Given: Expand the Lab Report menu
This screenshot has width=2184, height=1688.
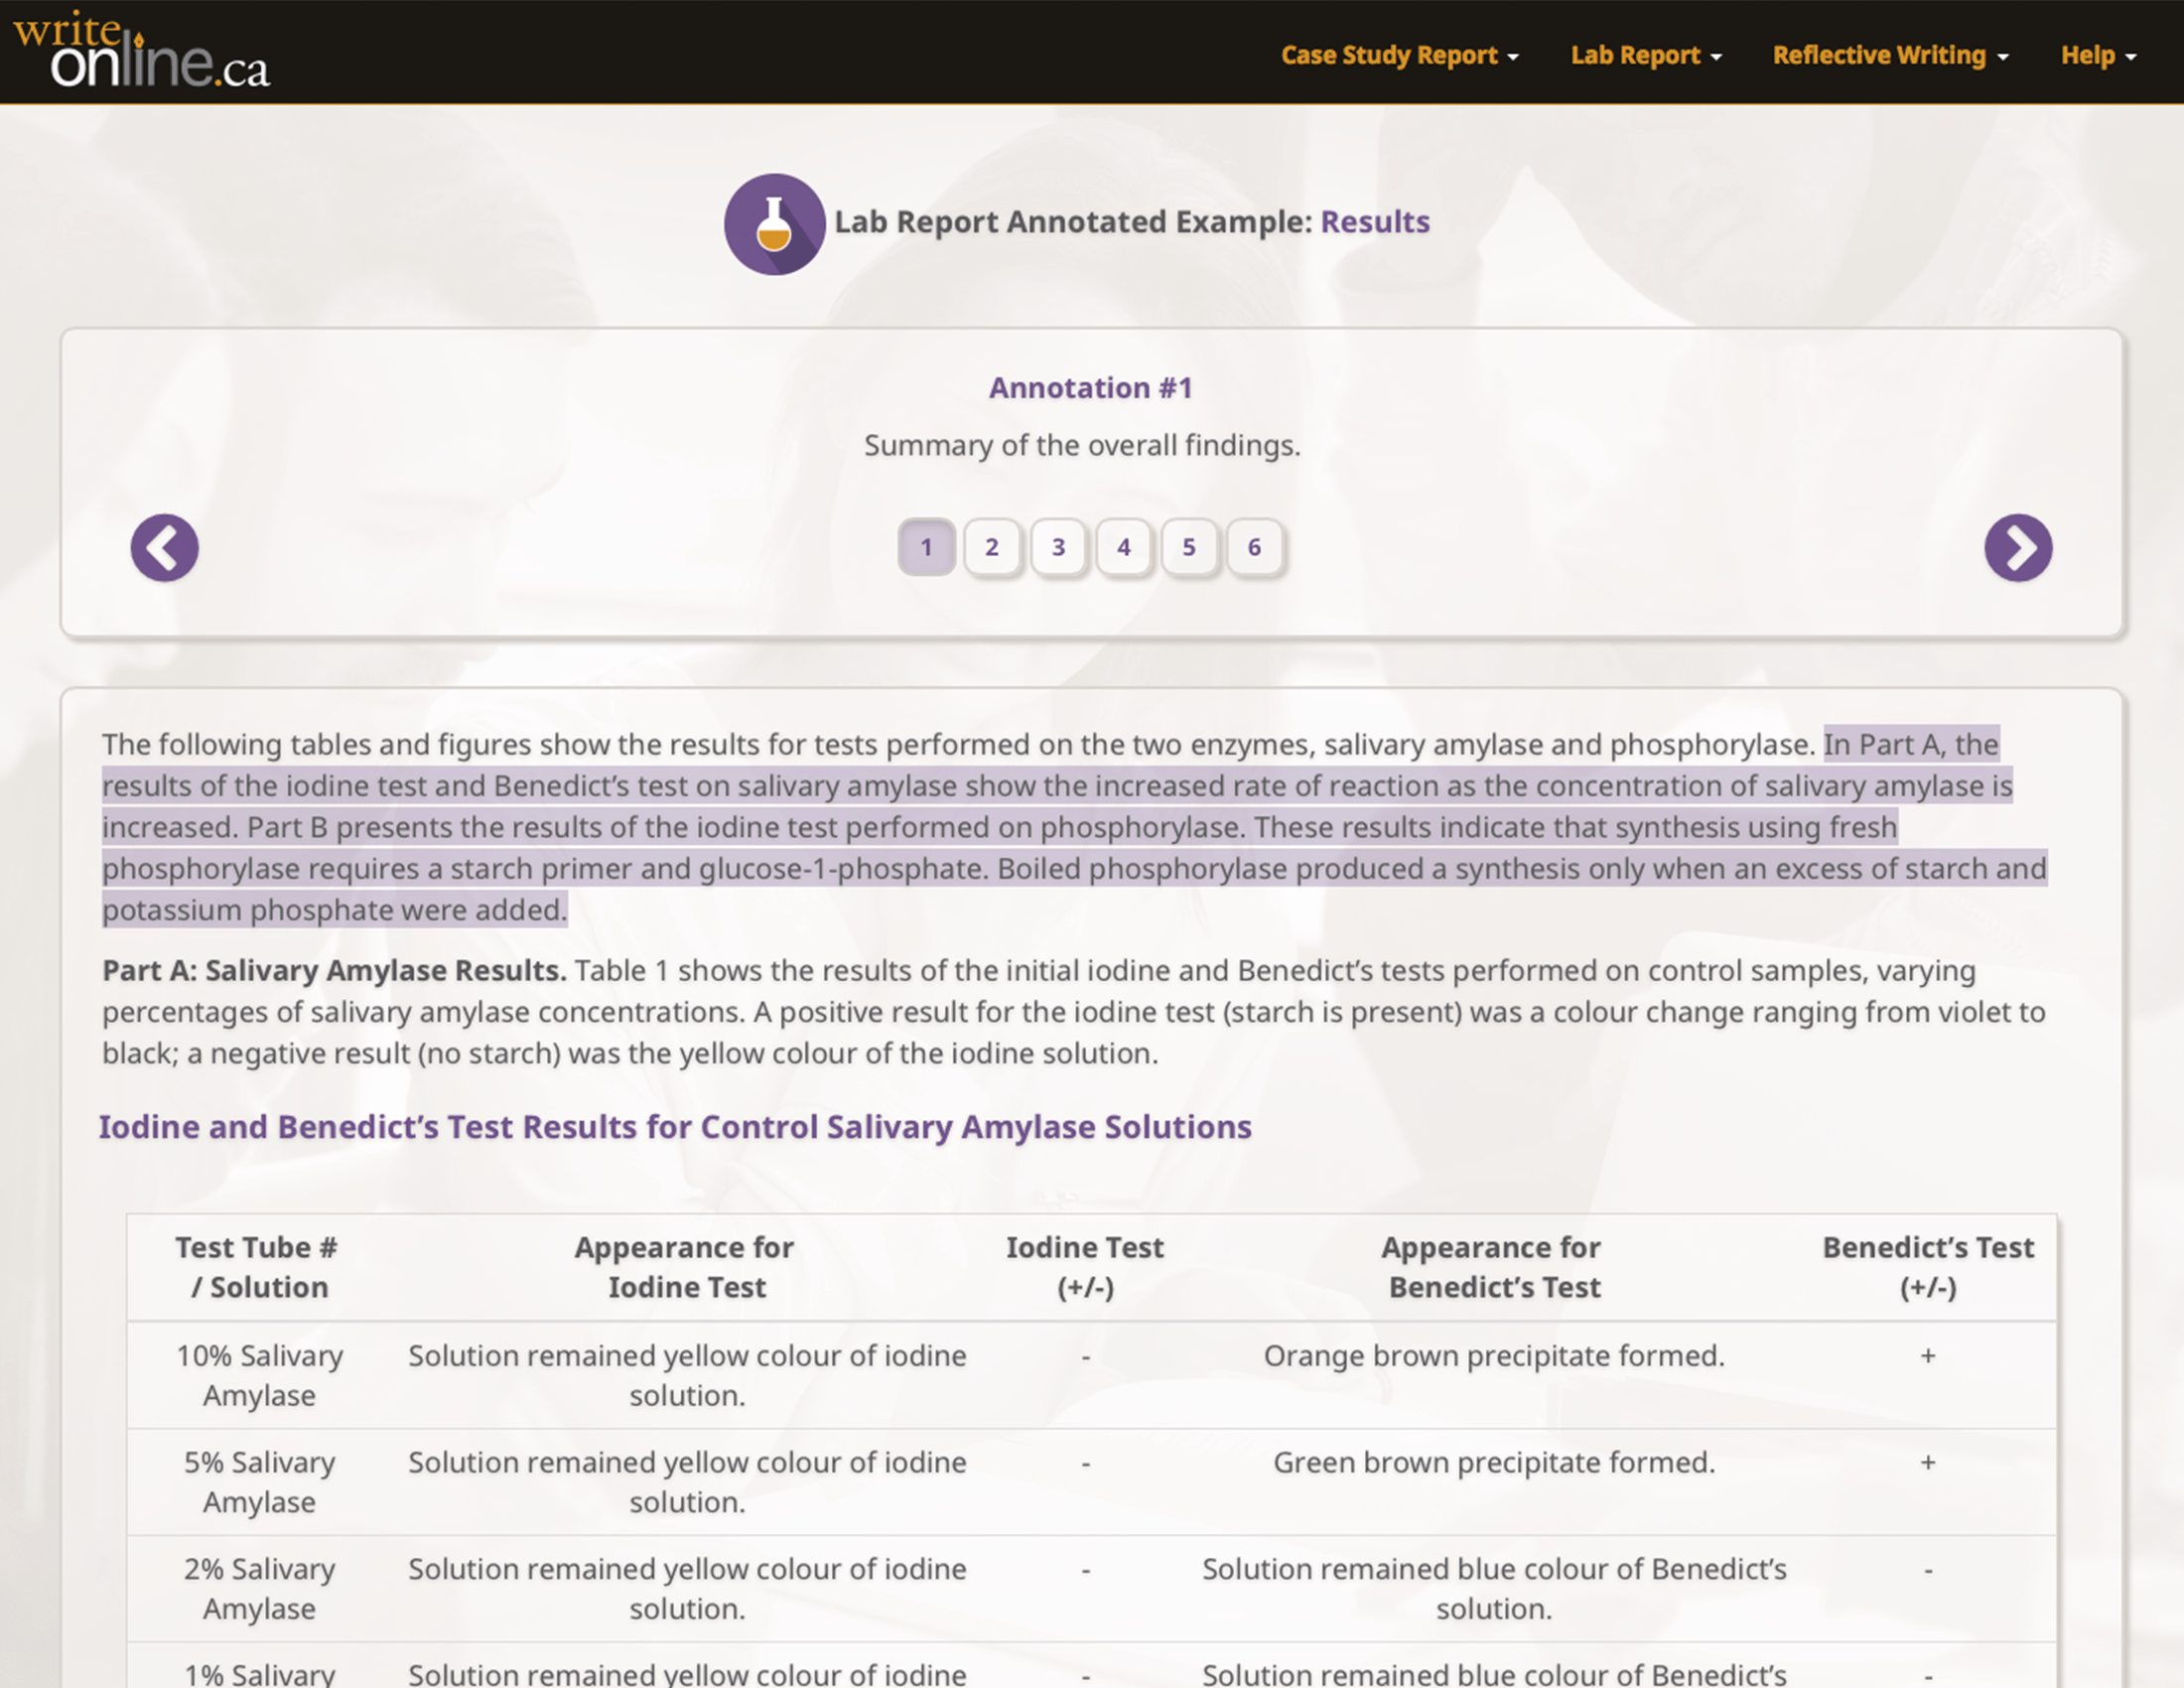Looking at the screenshot, I should (1645, 55).
